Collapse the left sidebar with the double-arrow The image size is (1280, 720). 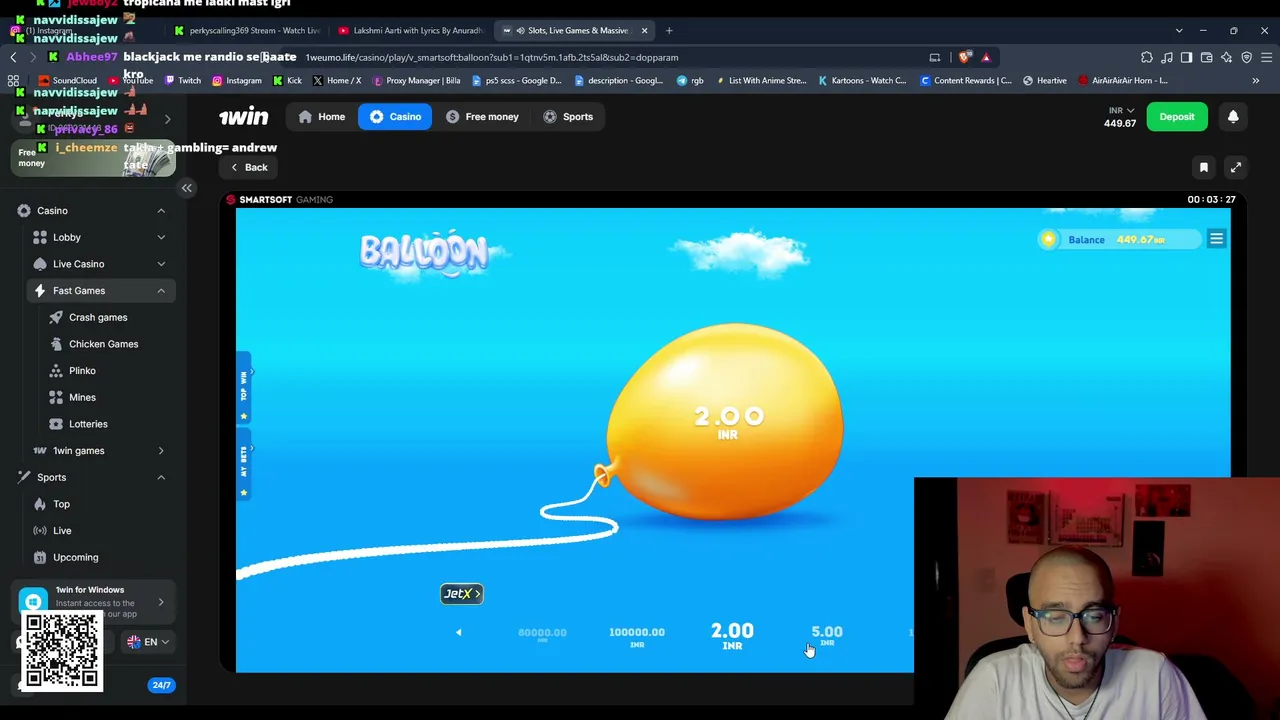point(187,188)
